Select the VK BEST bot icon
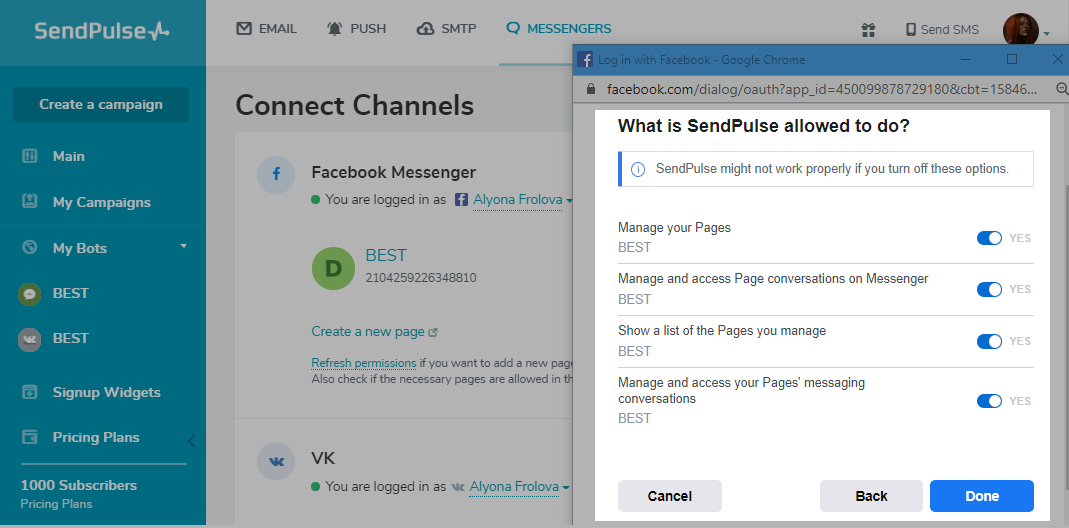Screen dimensions: 1069x528 [30, 338]
